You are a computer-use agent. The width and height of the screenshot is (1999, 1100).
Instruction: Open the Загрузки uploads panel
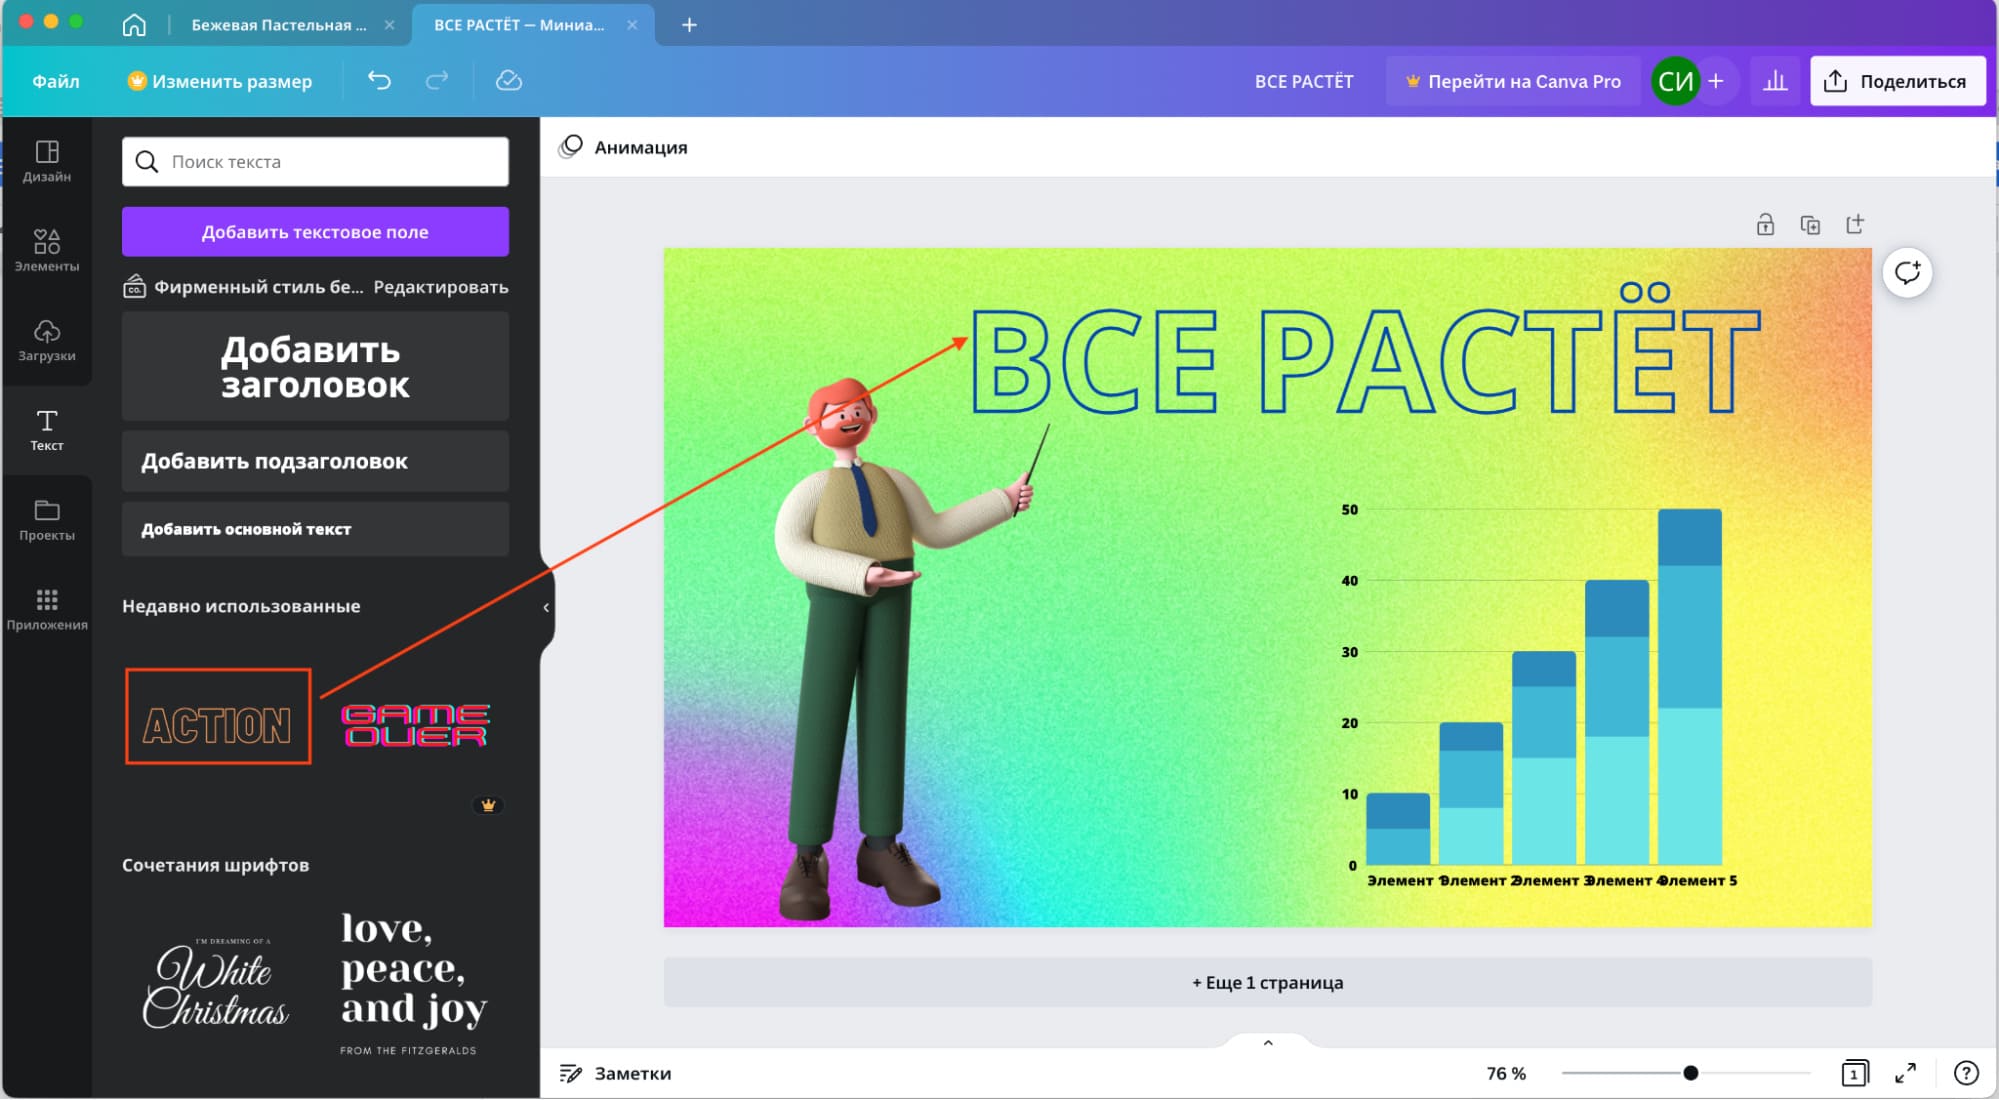47,341
